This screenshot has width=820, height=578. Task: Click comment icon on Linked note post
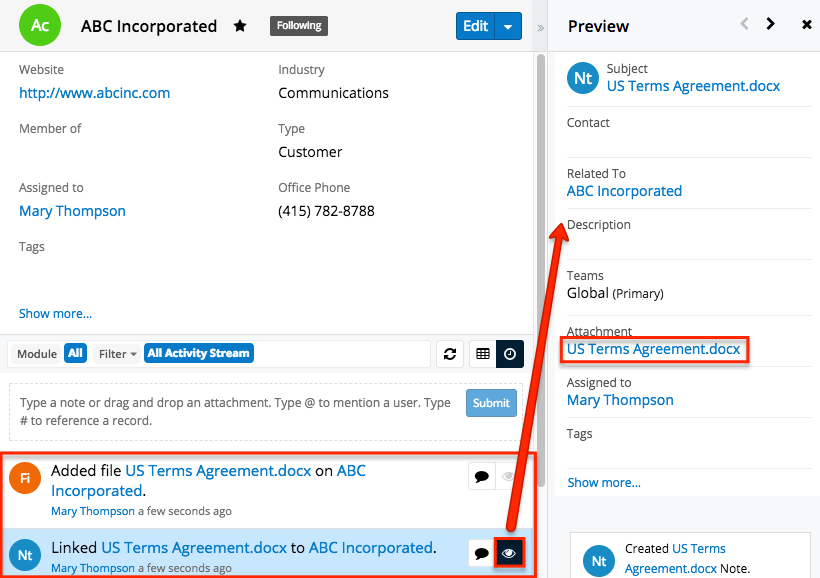point(482,552)
